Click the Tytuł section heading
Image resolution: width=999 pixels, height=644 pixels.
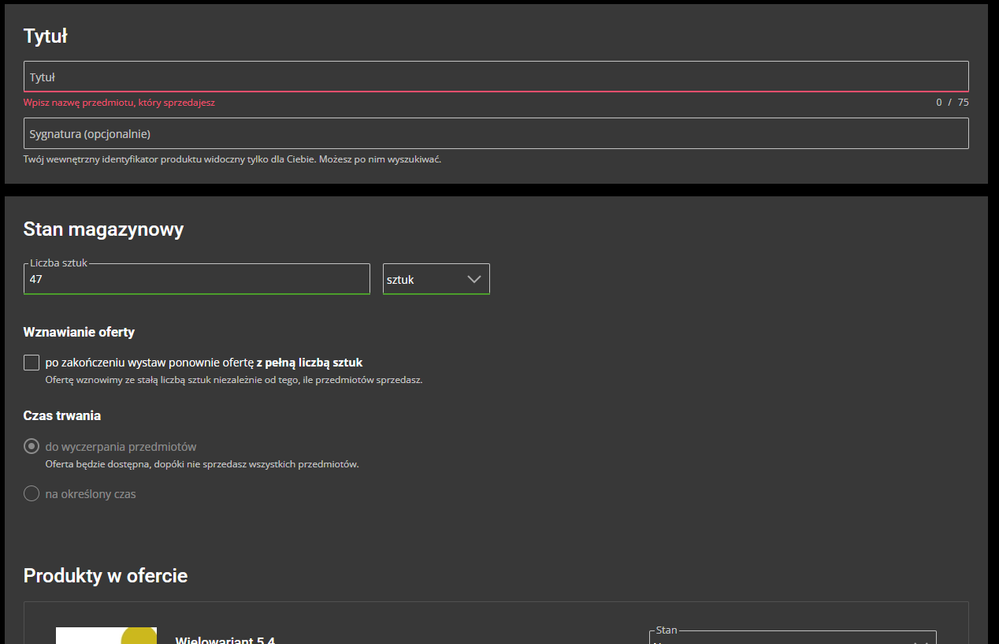coord(45,36)
